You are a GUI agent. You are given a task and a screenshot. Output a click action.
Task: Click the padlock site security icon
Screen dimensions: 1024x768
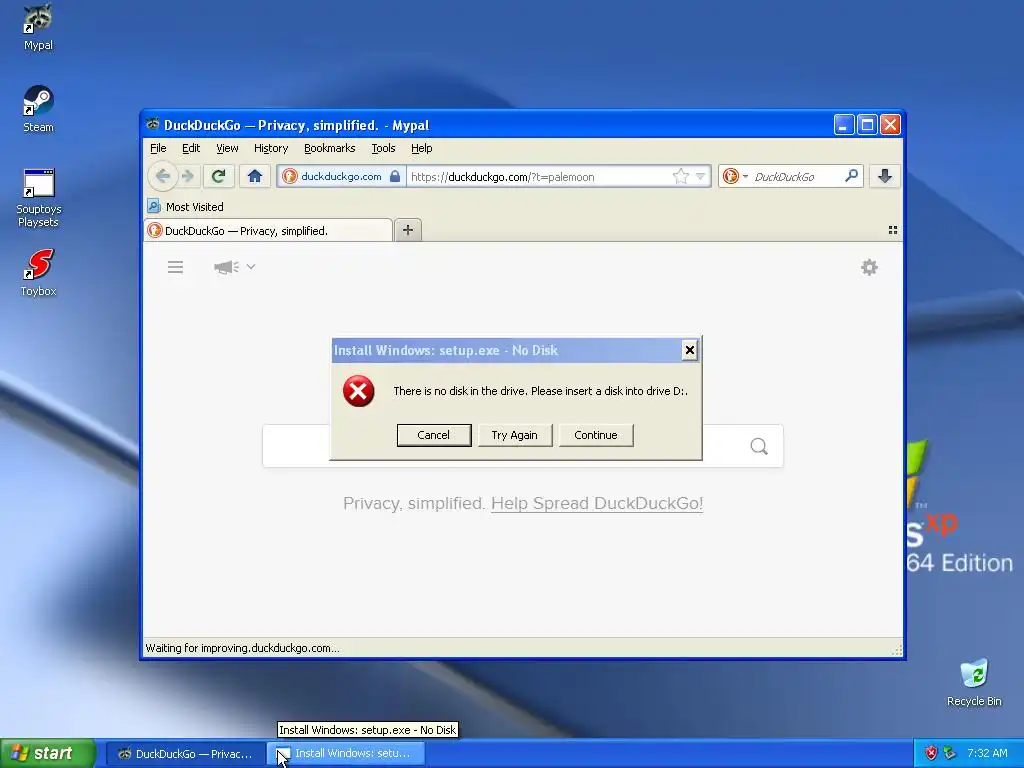(394, 176)
